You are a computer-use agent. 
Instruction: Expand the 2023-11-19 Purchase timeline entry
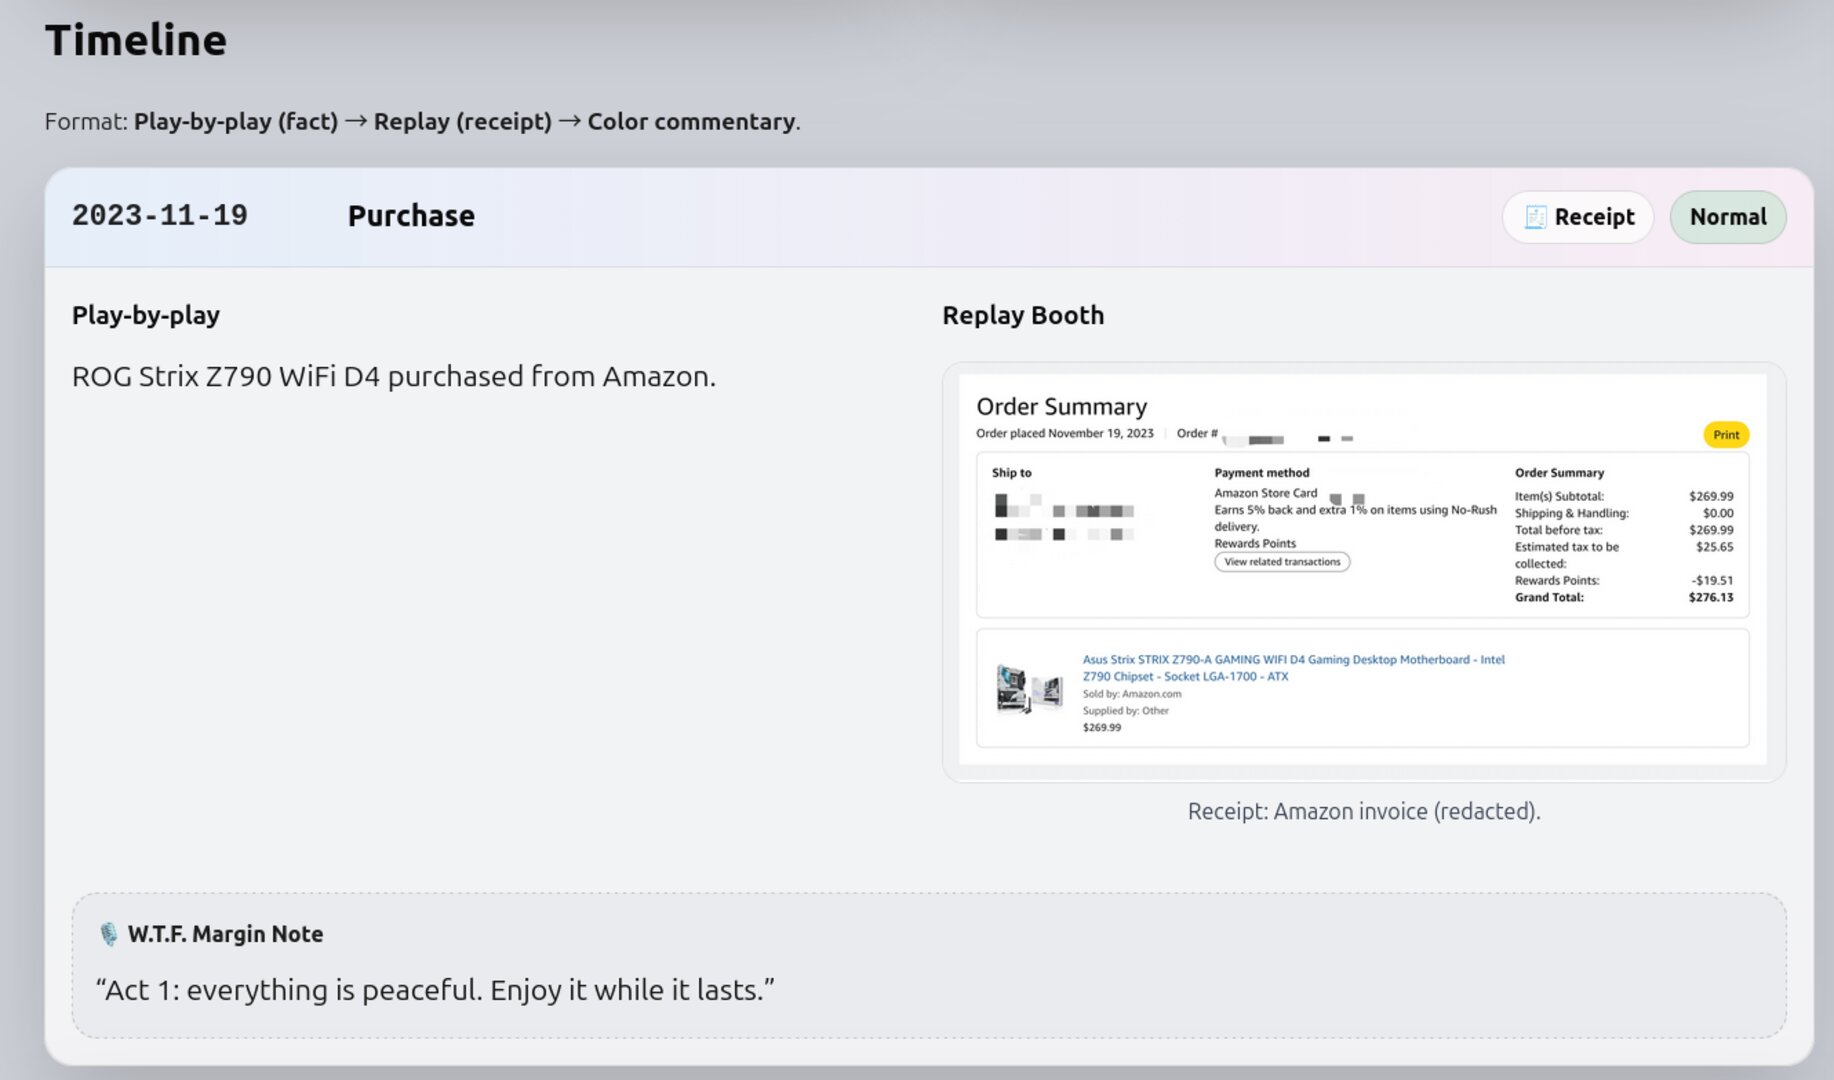410,215
